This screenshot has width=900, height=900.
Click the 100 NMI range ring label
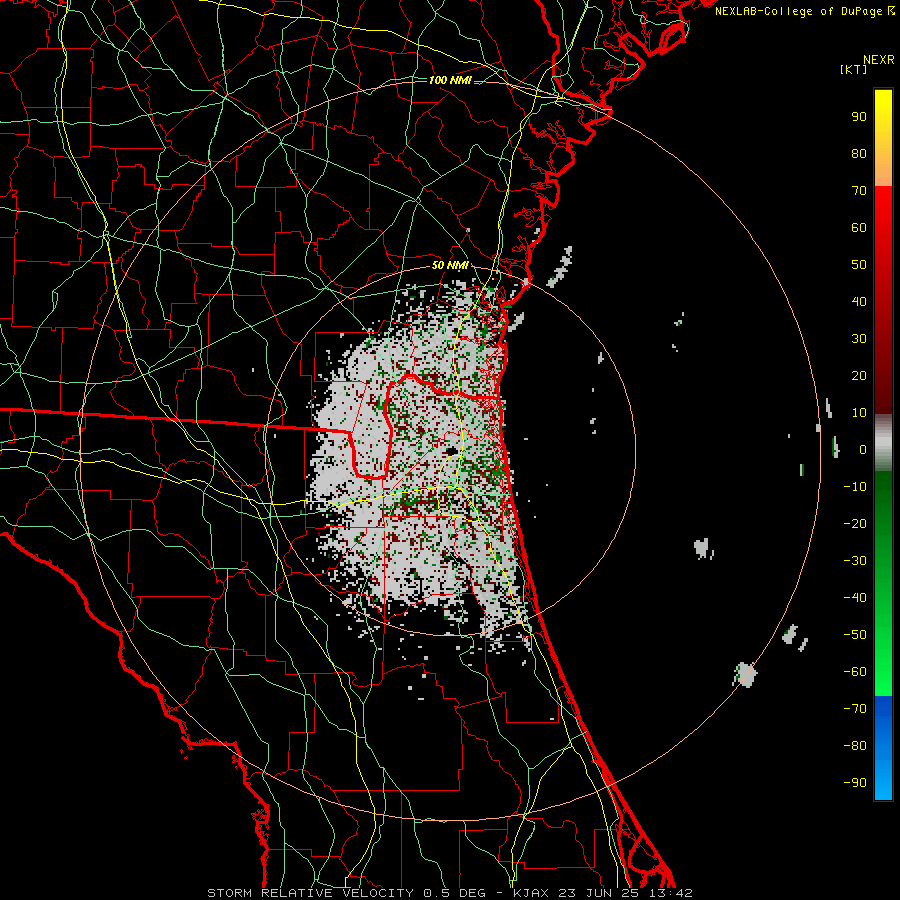(x=450, y=80)
